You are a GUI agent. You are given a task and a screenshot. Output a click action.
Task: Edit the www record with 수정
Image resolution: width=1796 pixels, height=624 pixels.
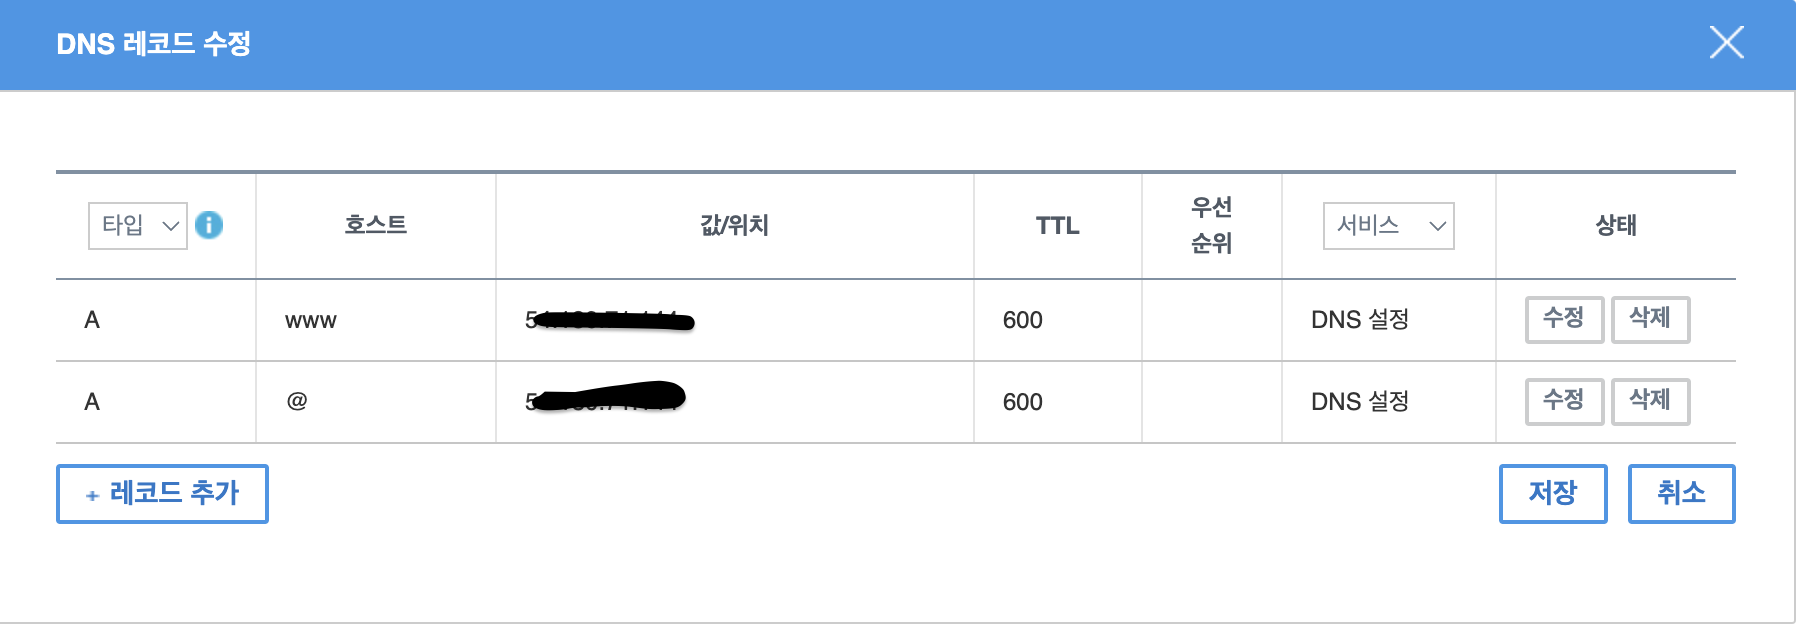pos(1564,319)
